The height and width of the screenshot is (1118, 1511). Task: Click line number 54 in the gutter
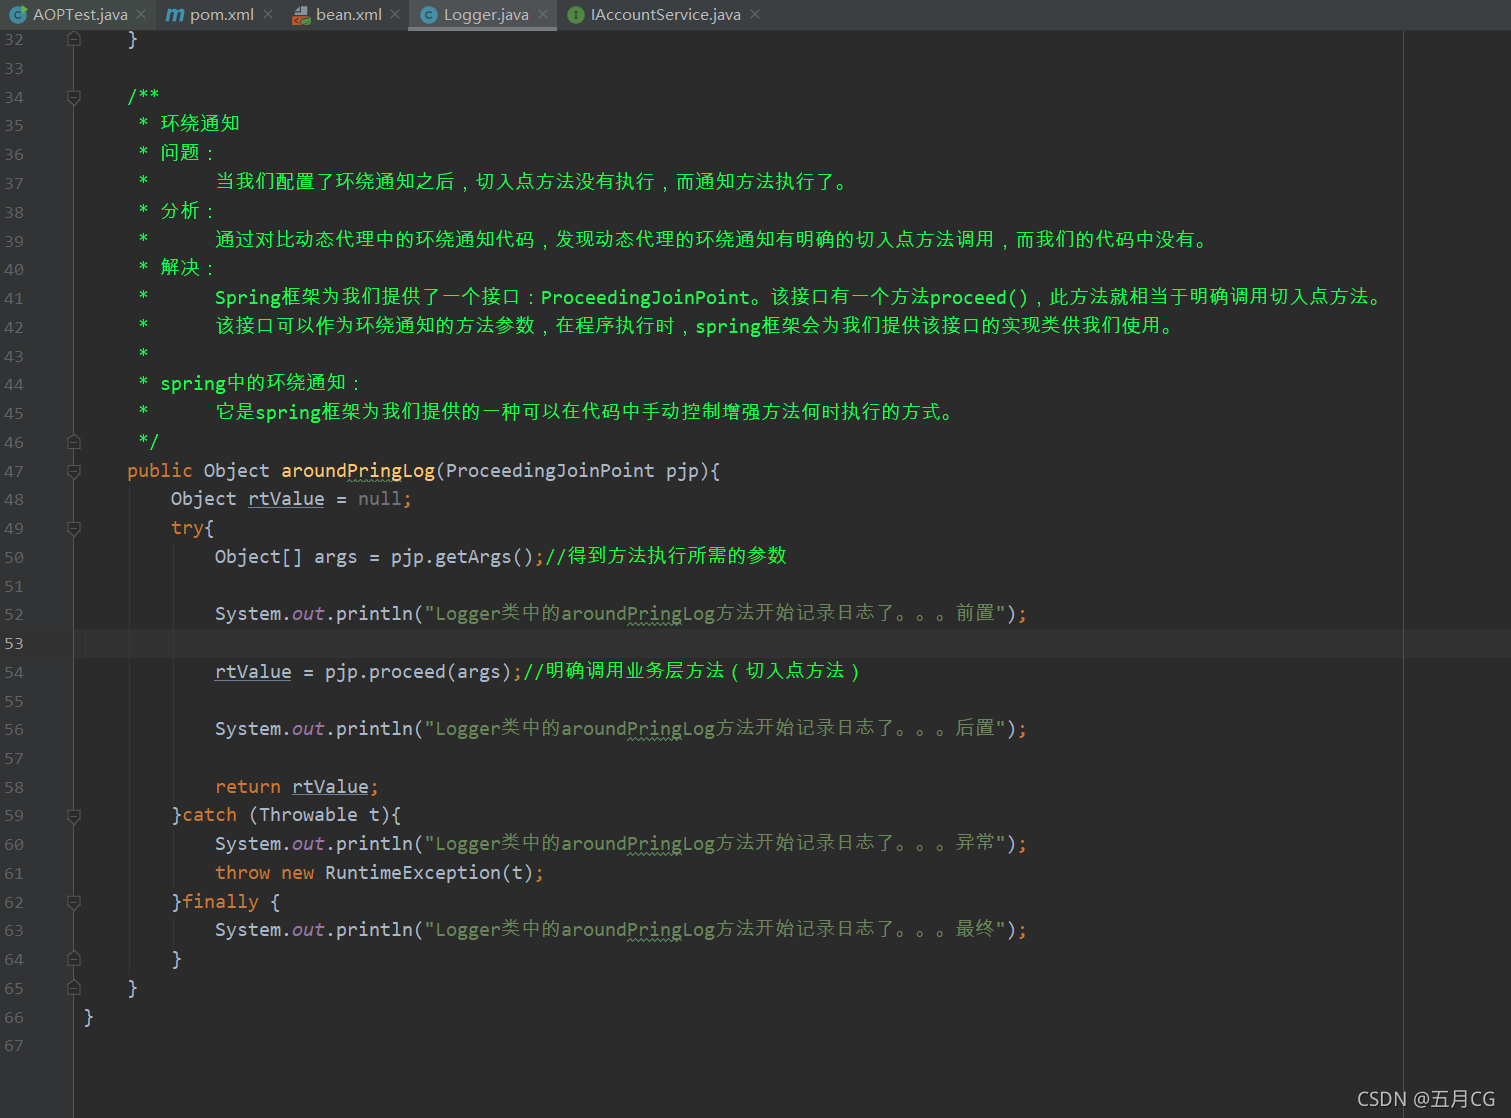(14, 672)
